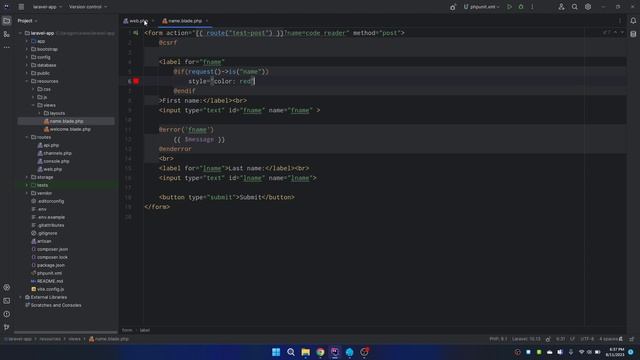
Task: Open Code With Me icon
Action: click(x=562, y=7)
